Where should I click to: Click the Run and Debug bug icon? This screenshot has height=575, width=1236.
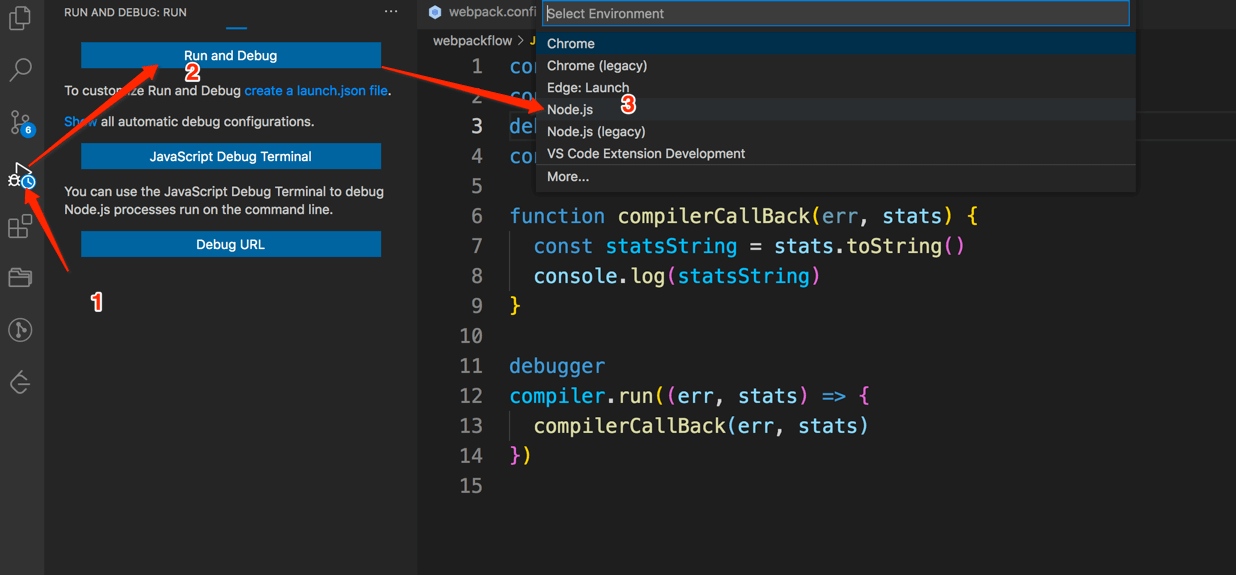20,176
